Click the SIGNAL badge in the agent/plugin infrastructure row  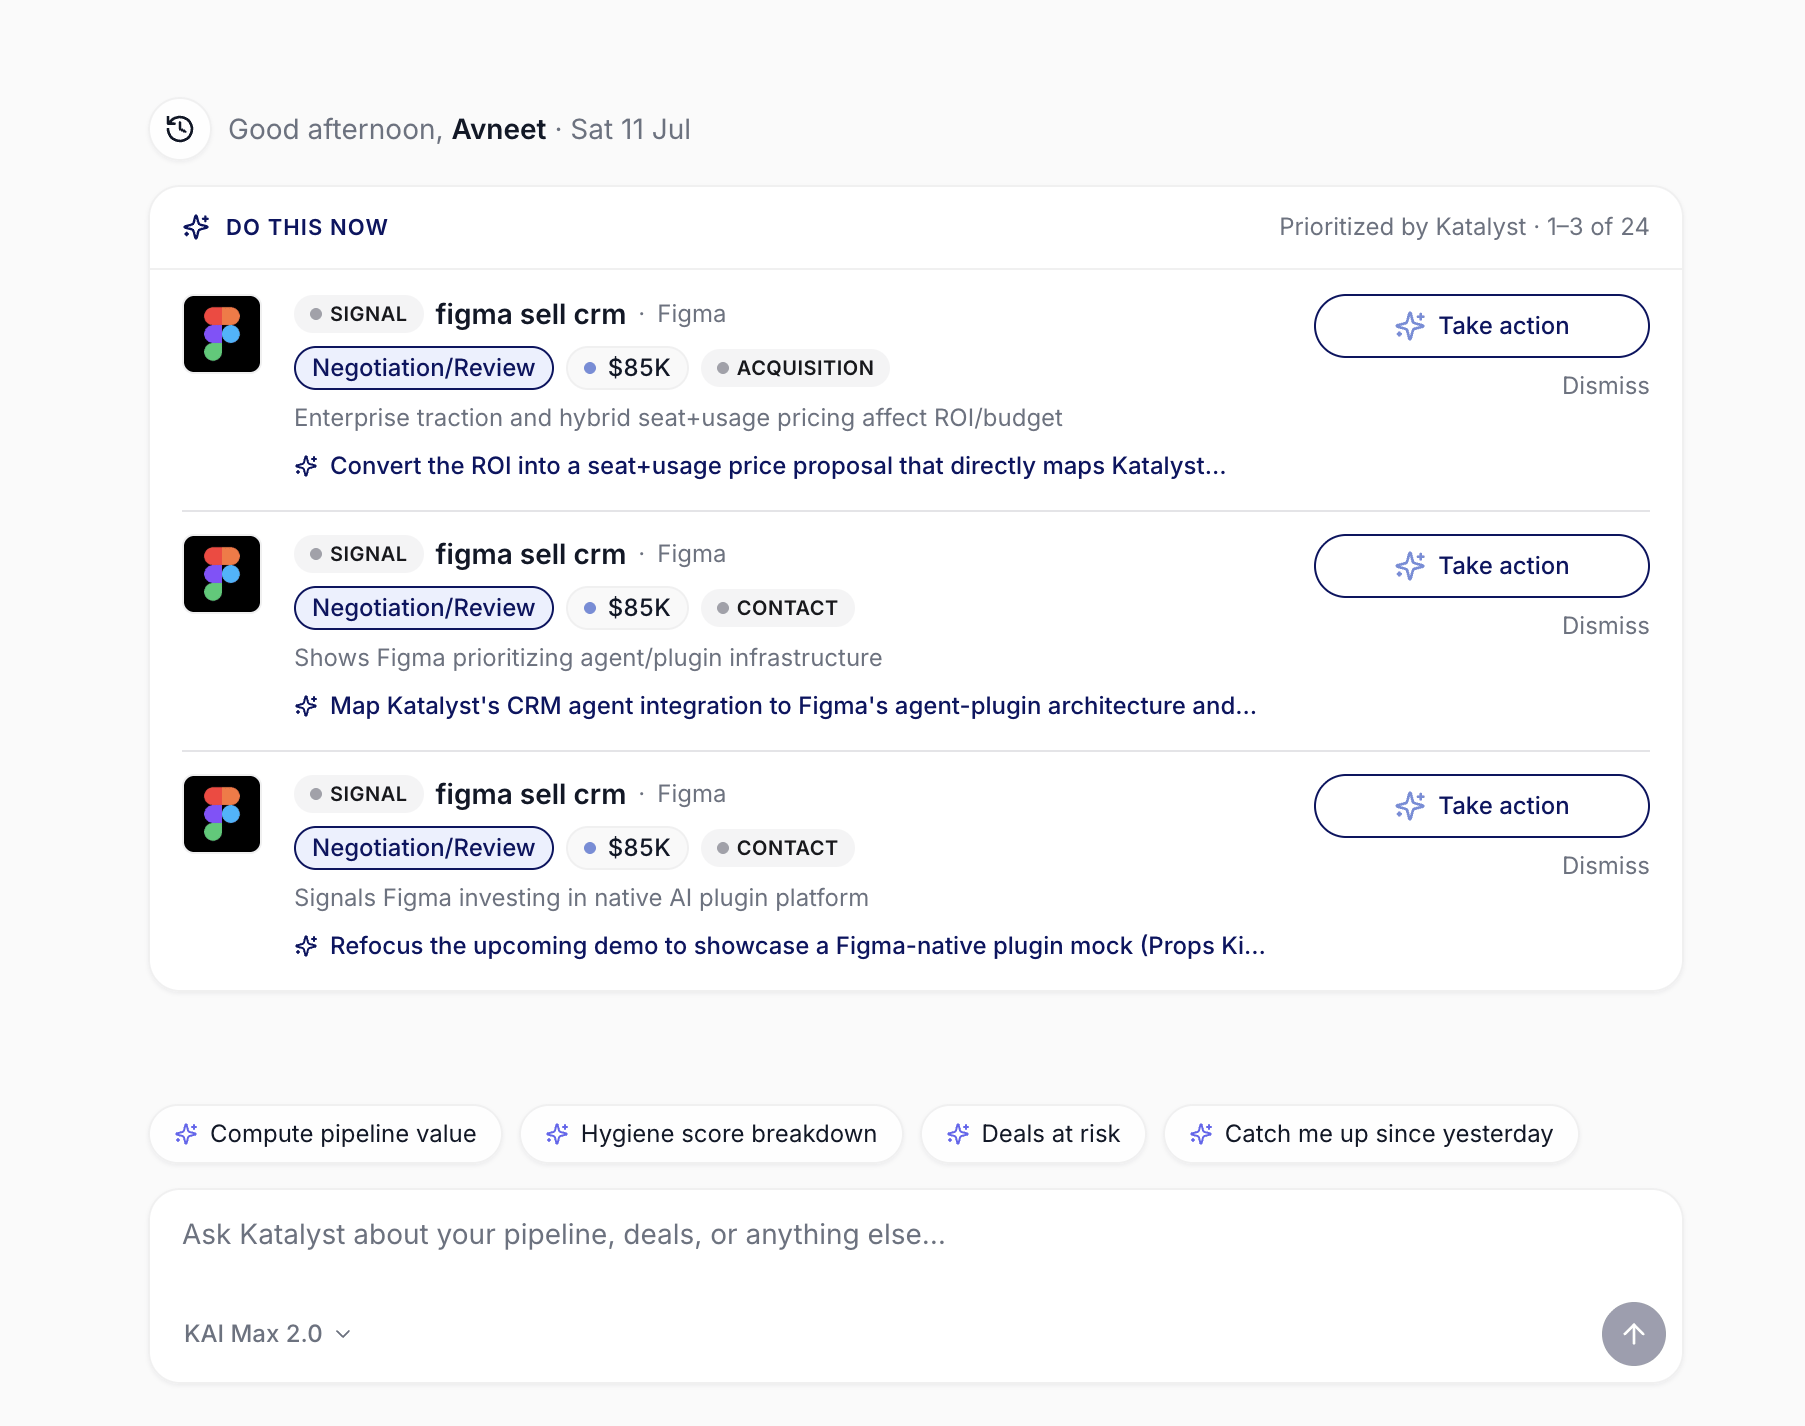coord(359,554)
